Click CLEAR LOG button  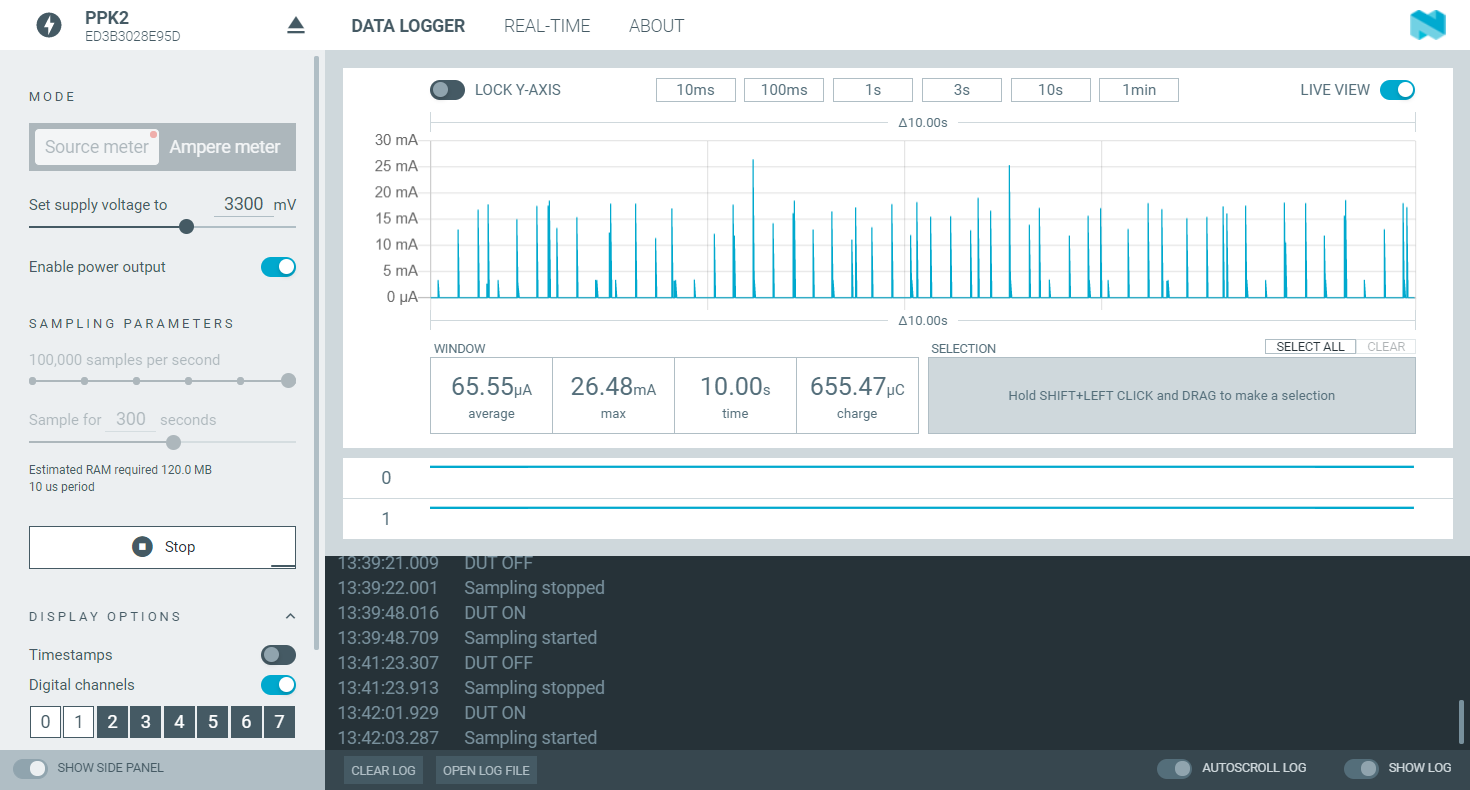click(x=383, y=770)
